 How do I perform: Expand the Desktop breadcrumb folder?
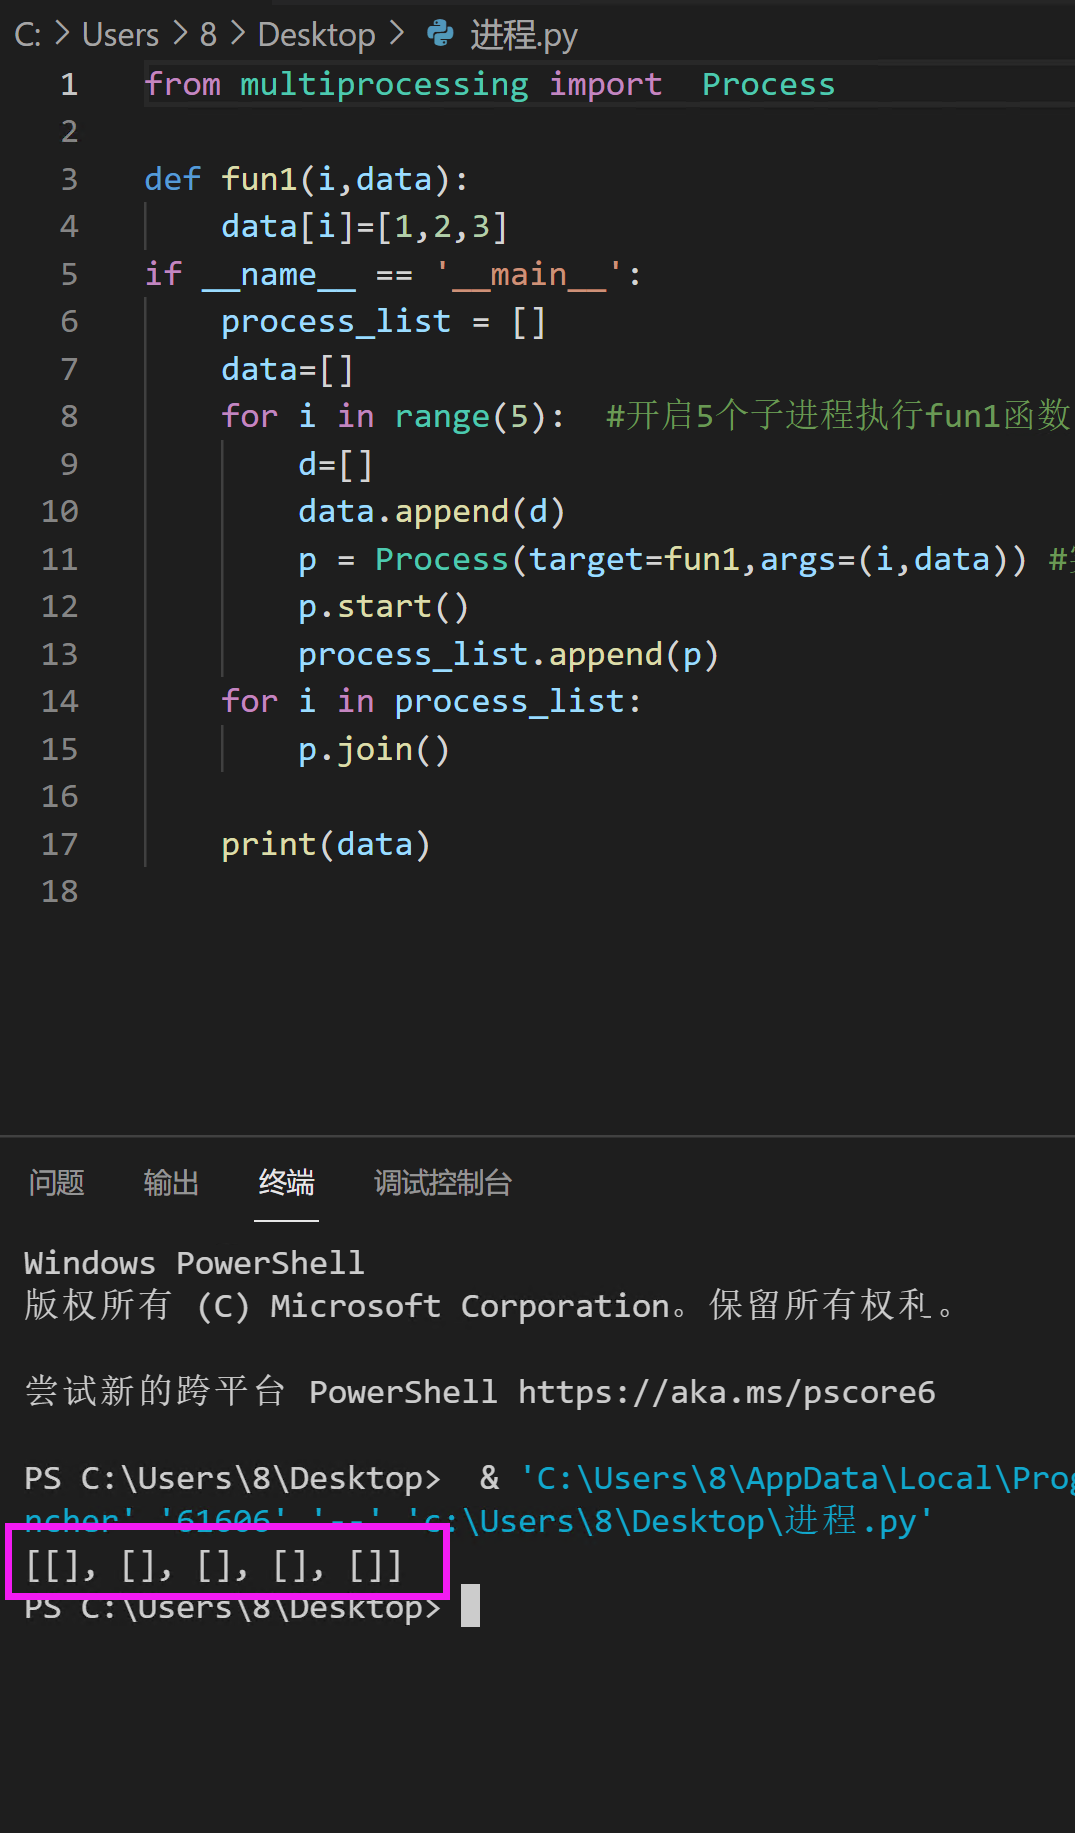click(316, 35)
